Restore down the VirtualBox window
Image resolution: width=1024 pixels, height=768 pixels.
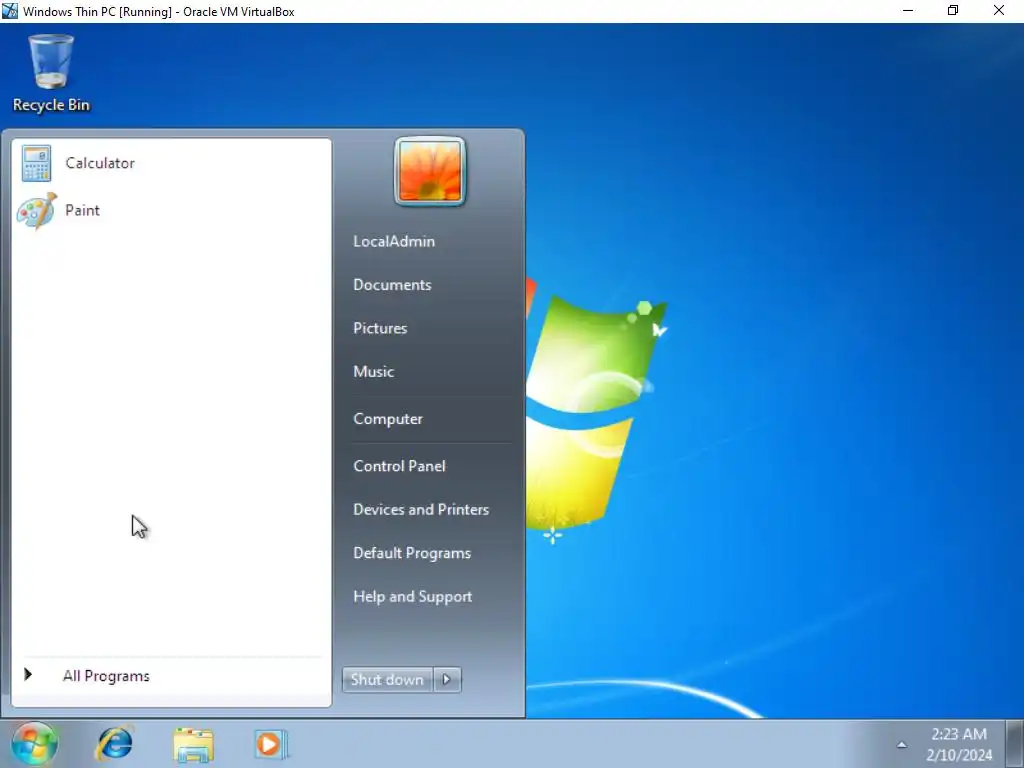pos(953,11)
